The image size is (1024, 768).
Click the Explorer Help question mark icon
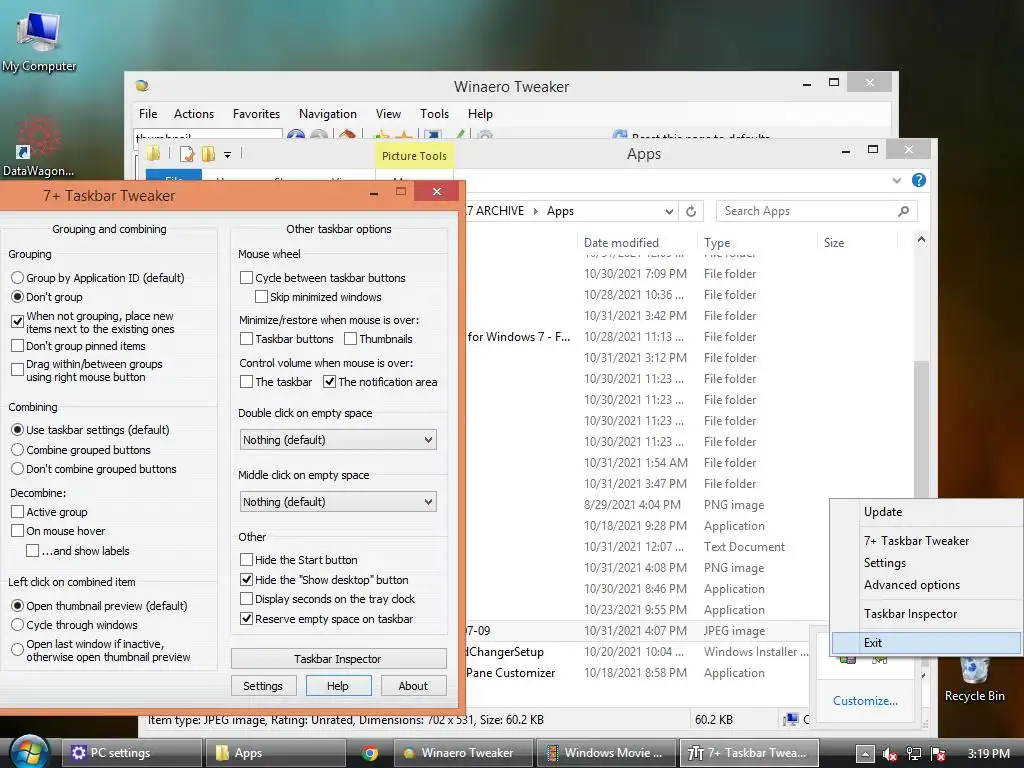pos(919,180)
